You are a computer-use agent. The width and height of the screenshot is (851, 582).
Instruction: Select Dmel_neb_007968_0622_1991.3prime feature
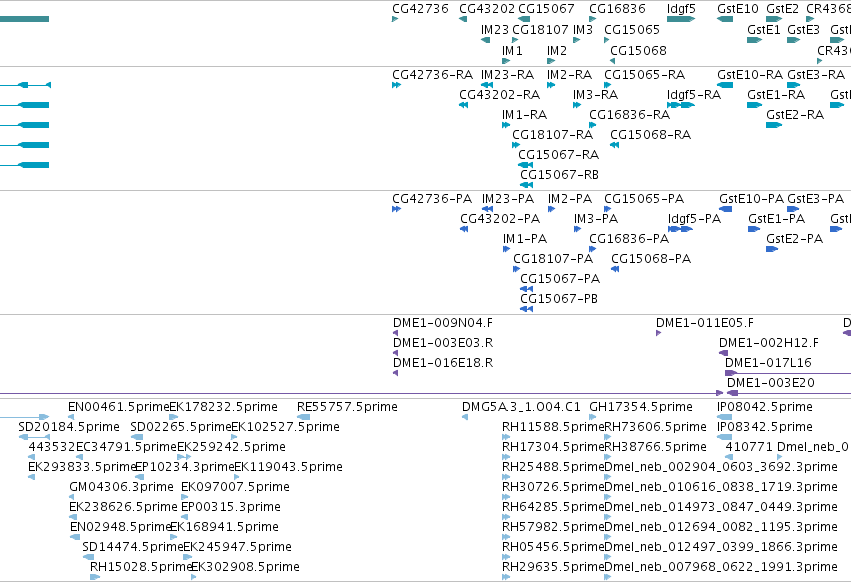click(x=721, y=567)
